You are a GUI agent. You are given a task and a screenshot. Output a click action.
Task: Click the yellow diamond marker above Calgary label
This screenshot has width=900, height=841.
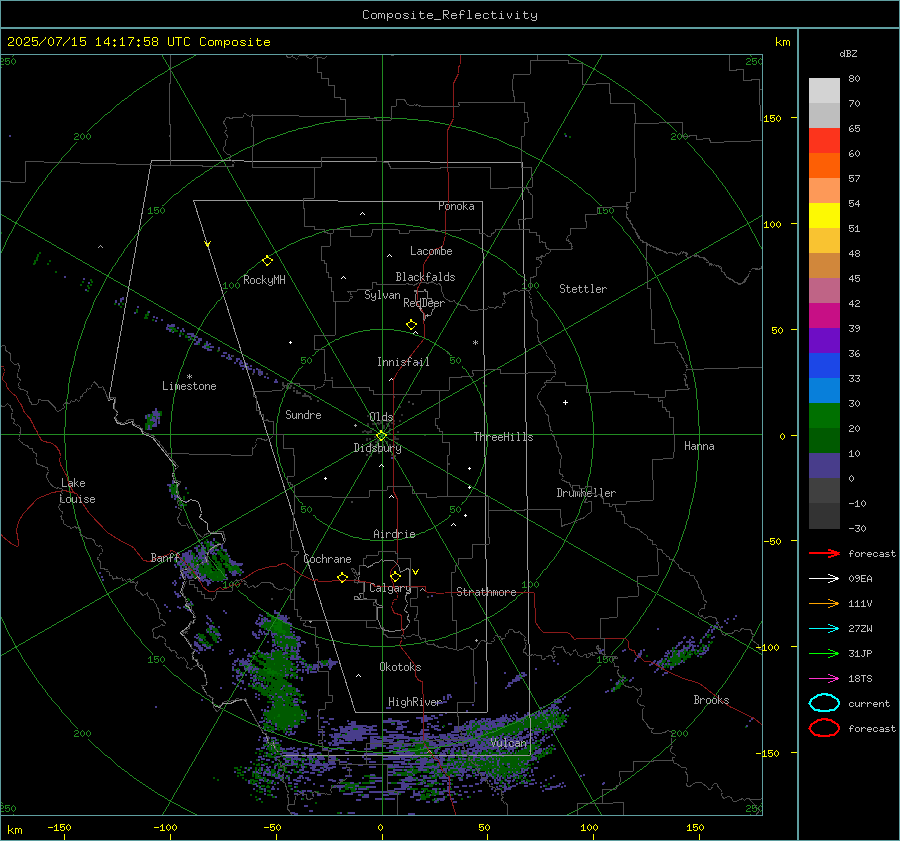395,576
